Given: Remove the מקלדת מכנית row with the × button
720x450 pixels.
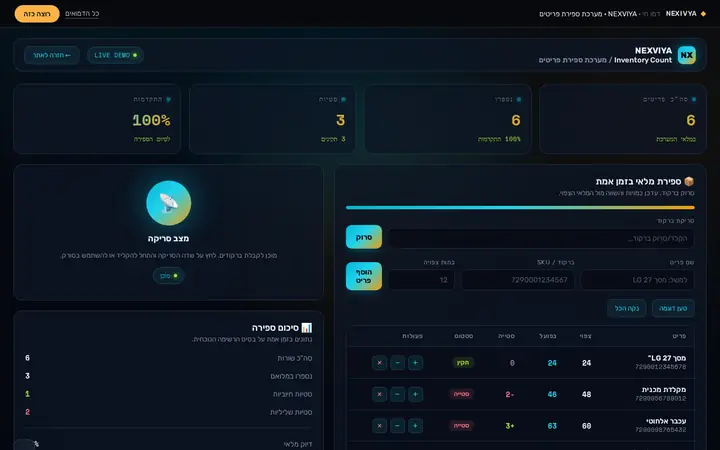Looking at the screenshot, I should (379, 394).
